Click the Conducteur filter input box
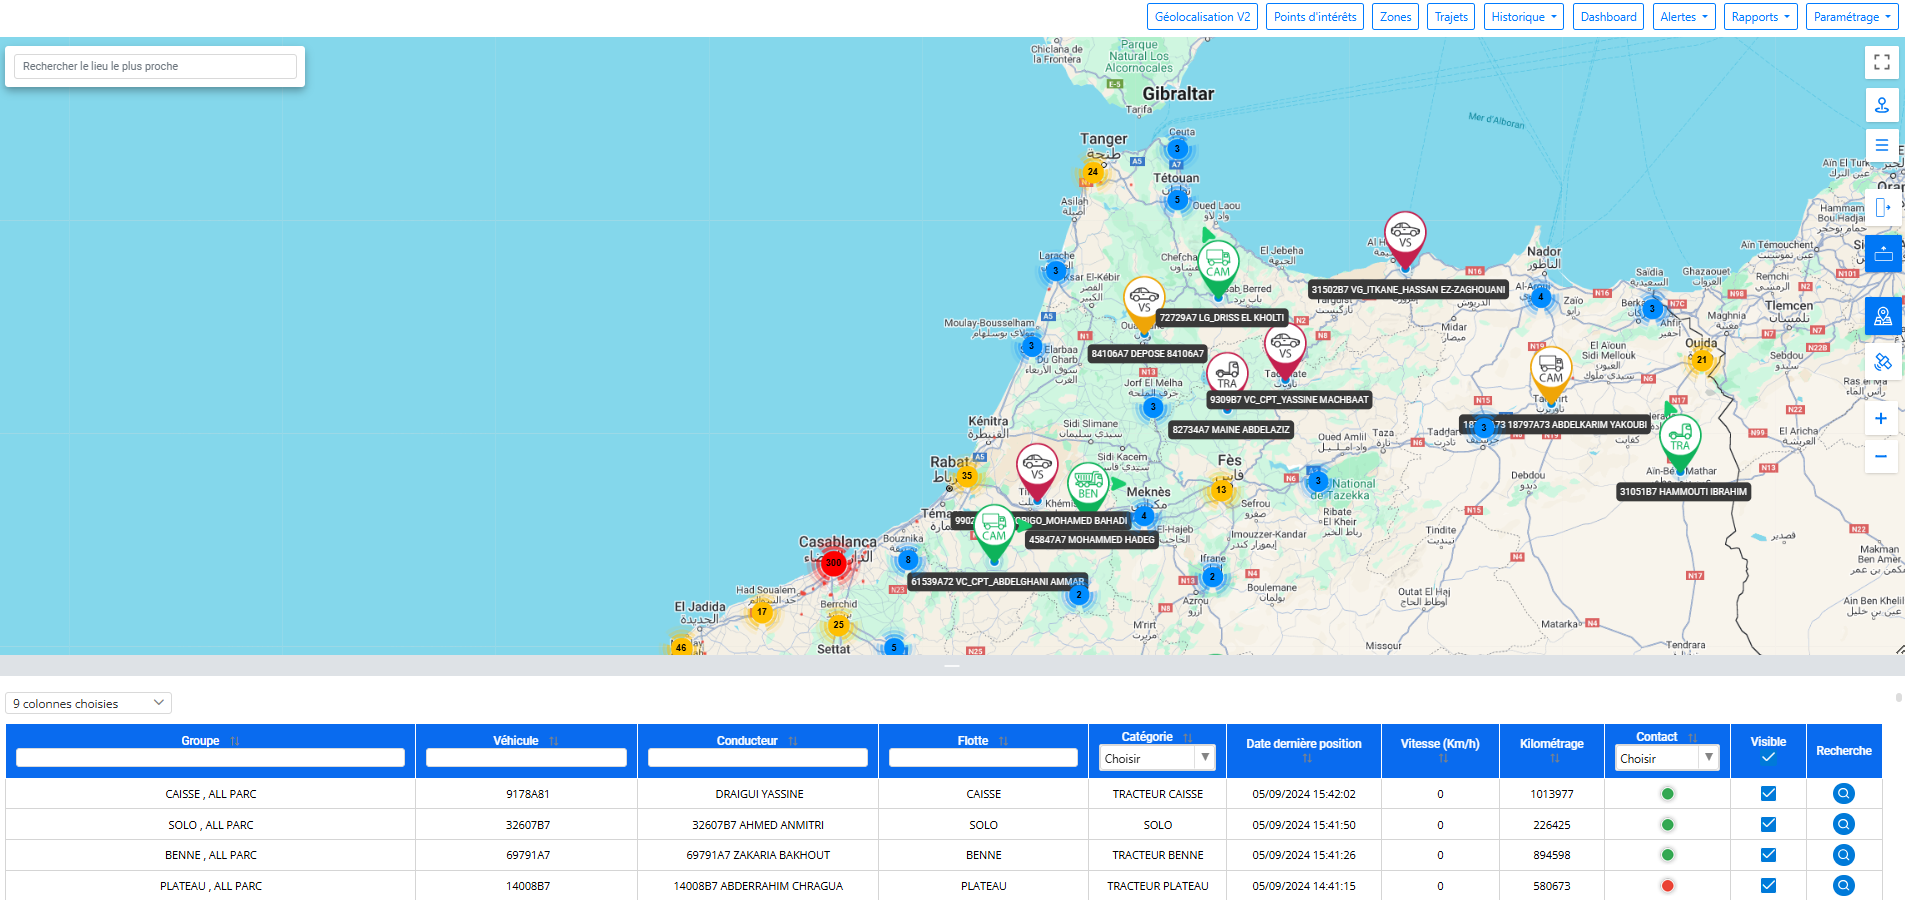 757,758
